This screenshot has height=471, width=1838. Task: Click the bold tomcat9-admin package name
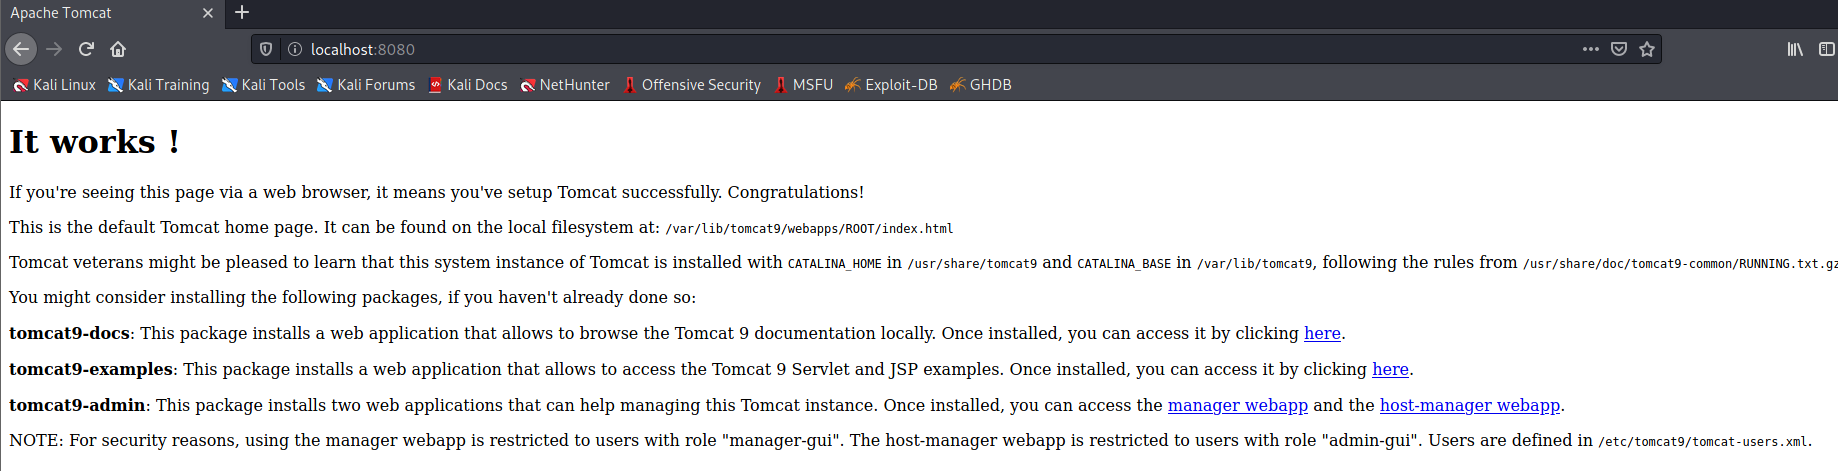[77, 405]
